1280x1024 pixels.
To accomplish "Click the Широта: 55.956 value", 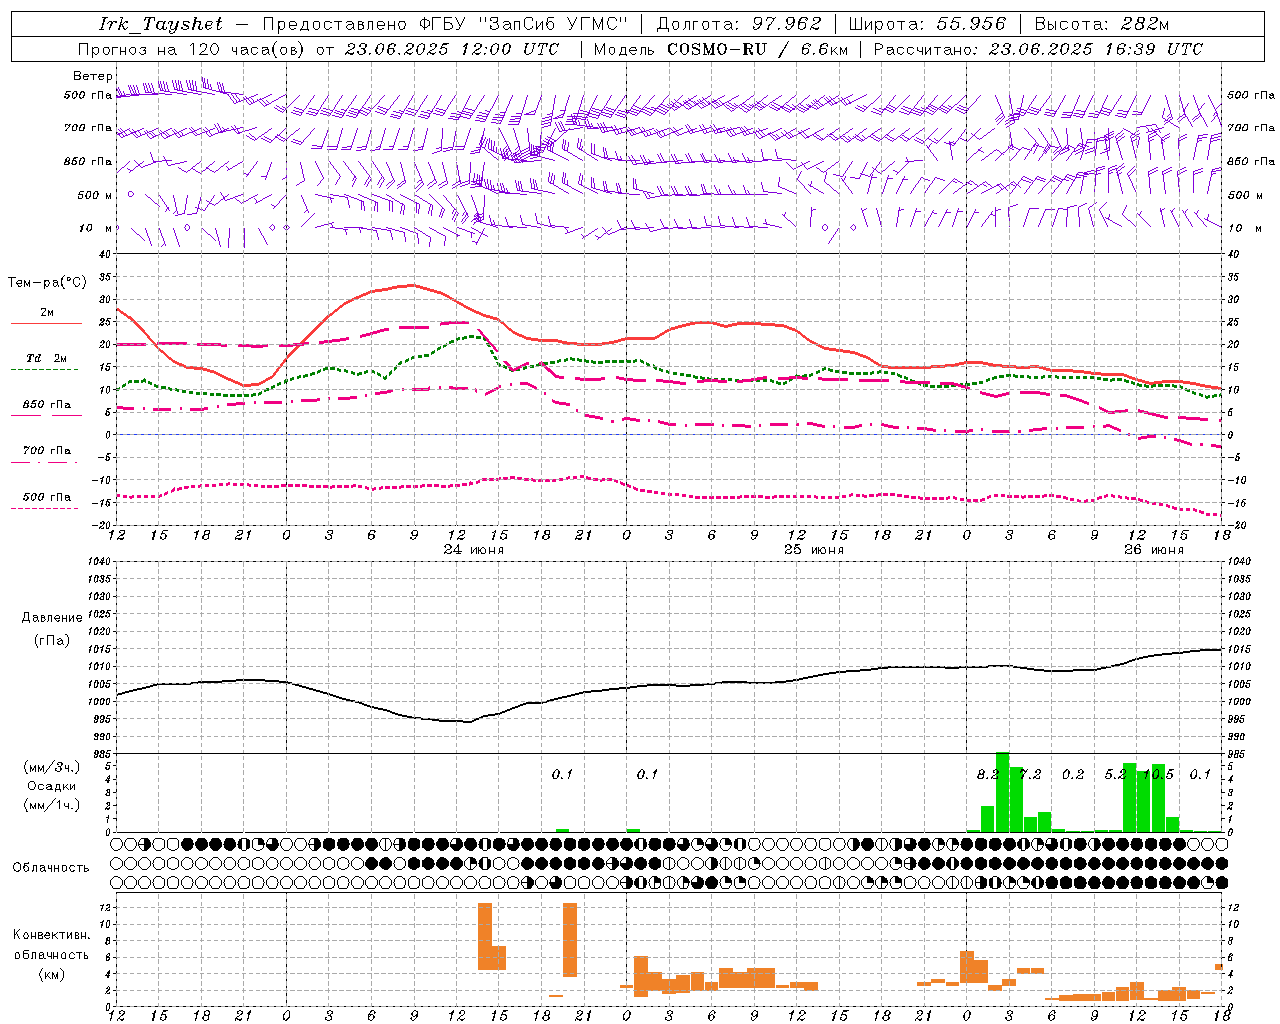I will (x=927, y=24).
